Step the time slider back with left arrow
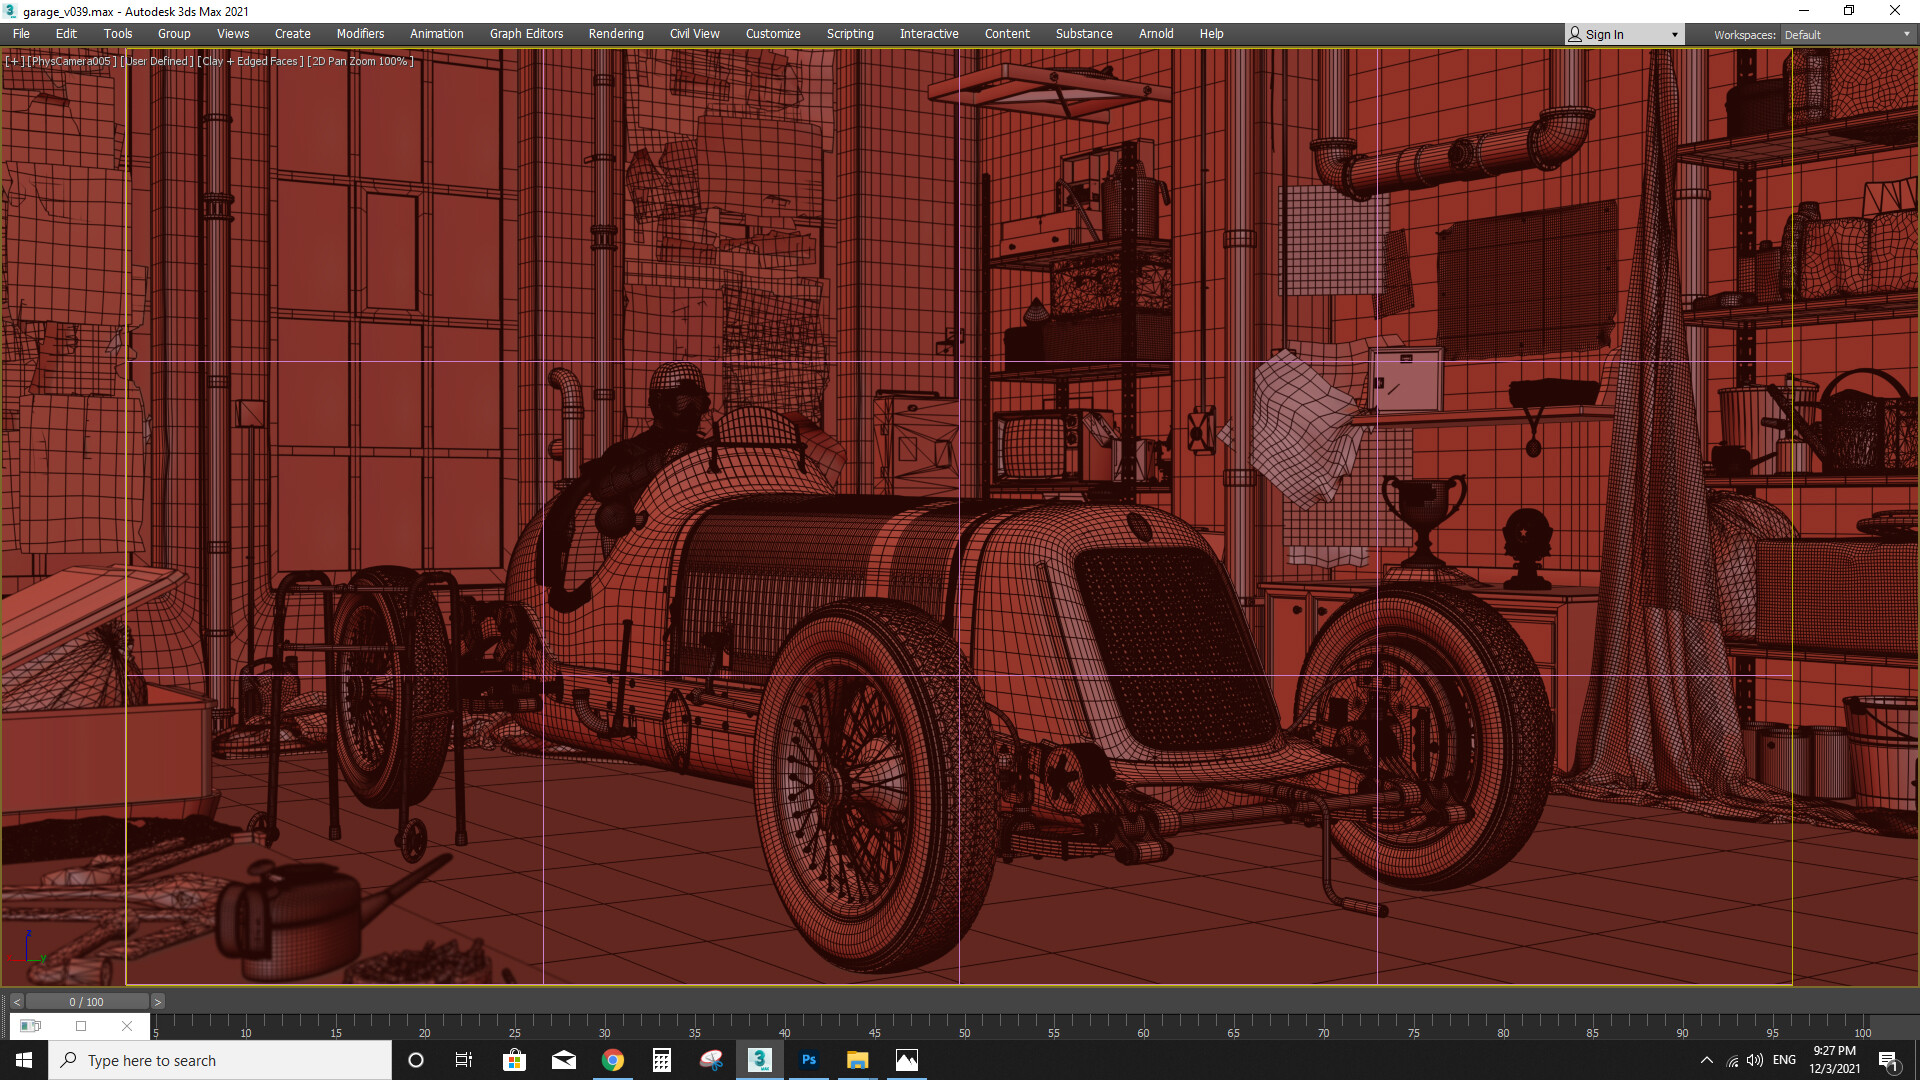Image resolution: width=1920 pixels, height=1080 pixels. click(x=17, y=1002)
